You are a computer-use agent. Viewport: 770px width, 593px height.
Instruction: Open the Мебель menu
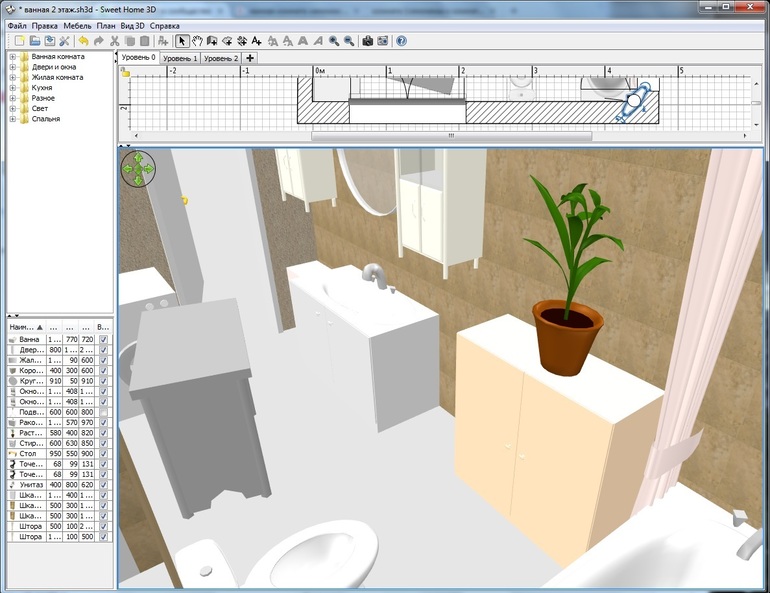point(76,25)
